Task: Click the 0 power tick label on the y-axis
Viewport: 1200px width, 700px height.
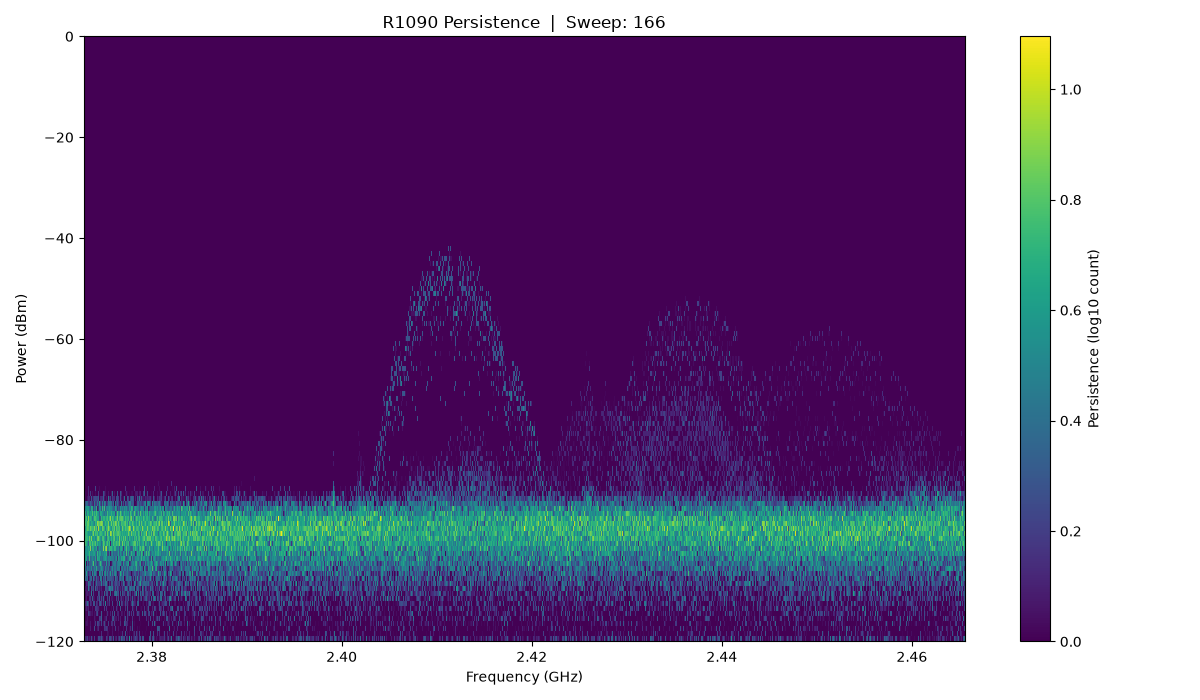Action: click(69, 37)
